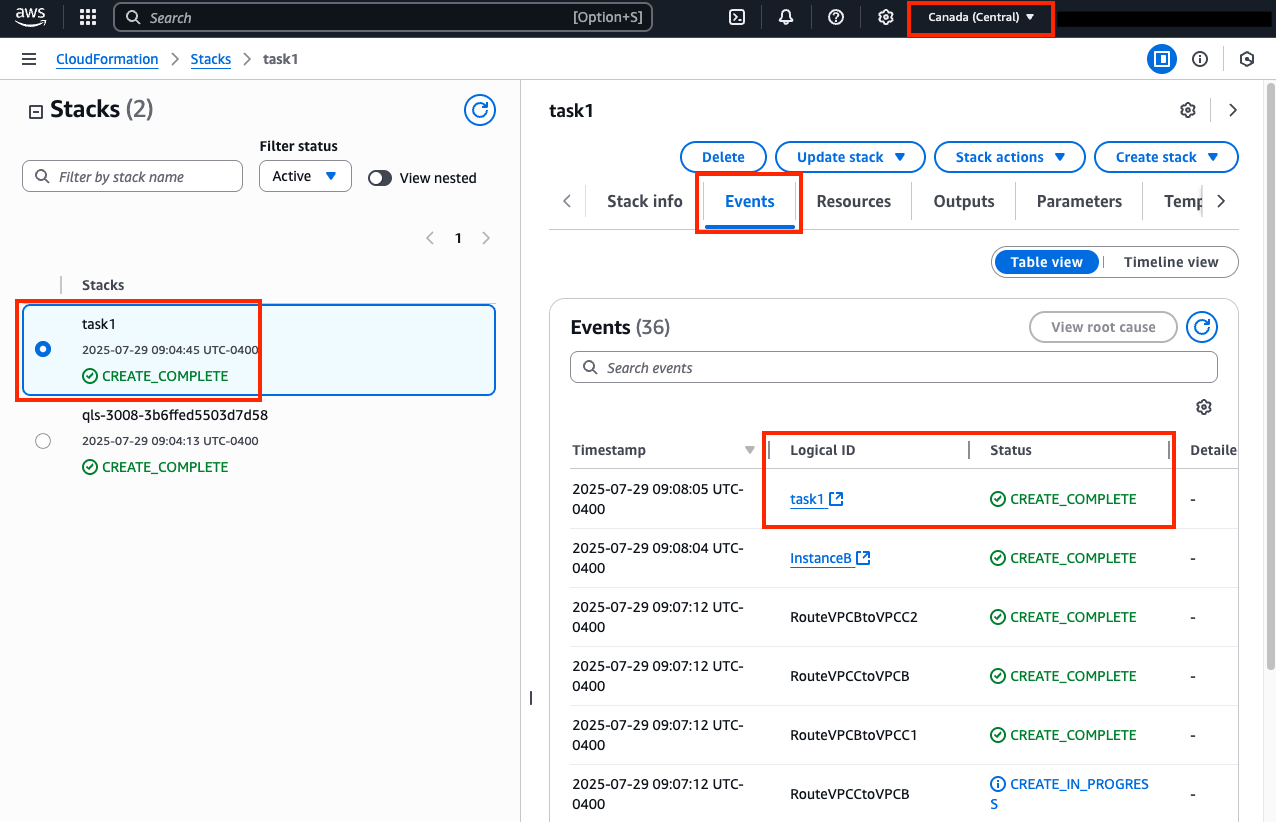This screenshot has height=822, width=1276.
Task: Toggle the View nested switch
Action: (x=380, y=178)
